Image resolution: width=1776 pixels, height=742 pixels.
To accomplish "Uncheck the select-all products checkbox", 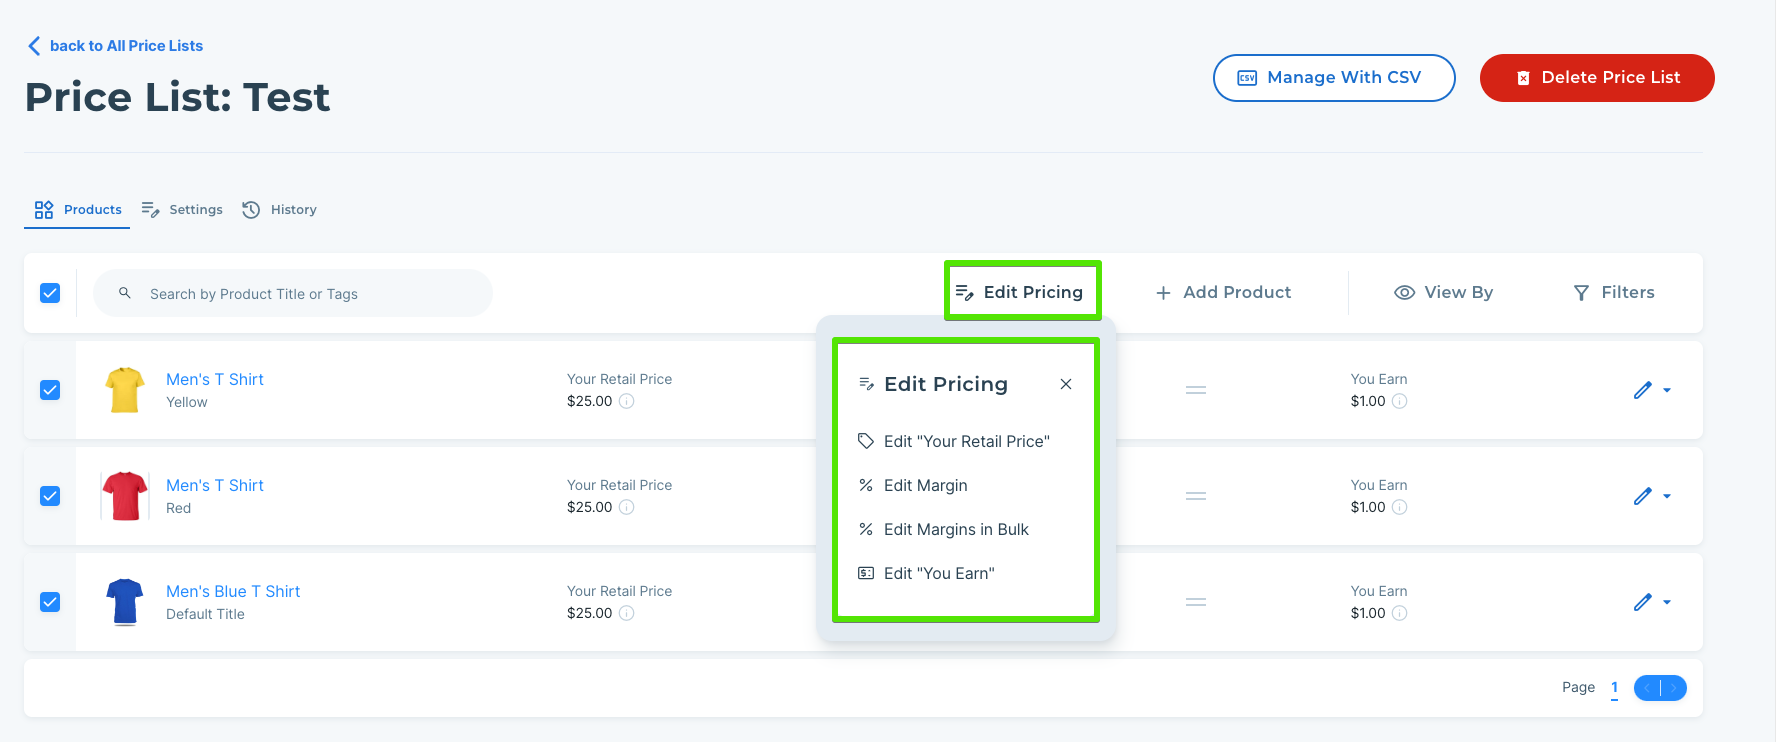I will click(x=50, y=293).
